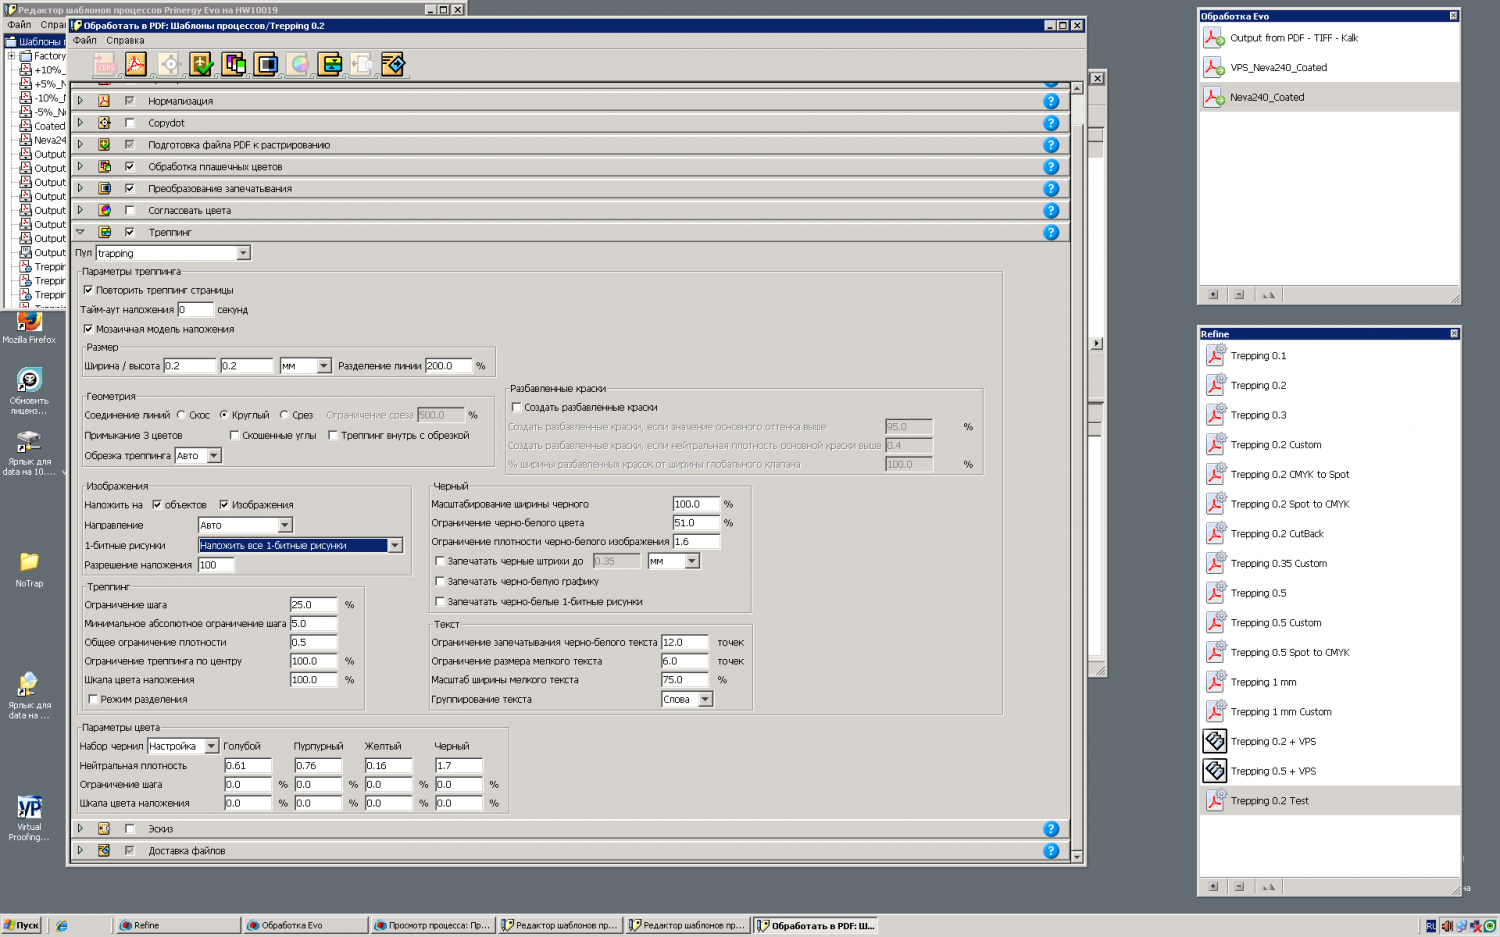Toggle Мозаичная модель наложения checkbox
The width and height of the screenshot is (1500, 937).
tap(88, 329)
